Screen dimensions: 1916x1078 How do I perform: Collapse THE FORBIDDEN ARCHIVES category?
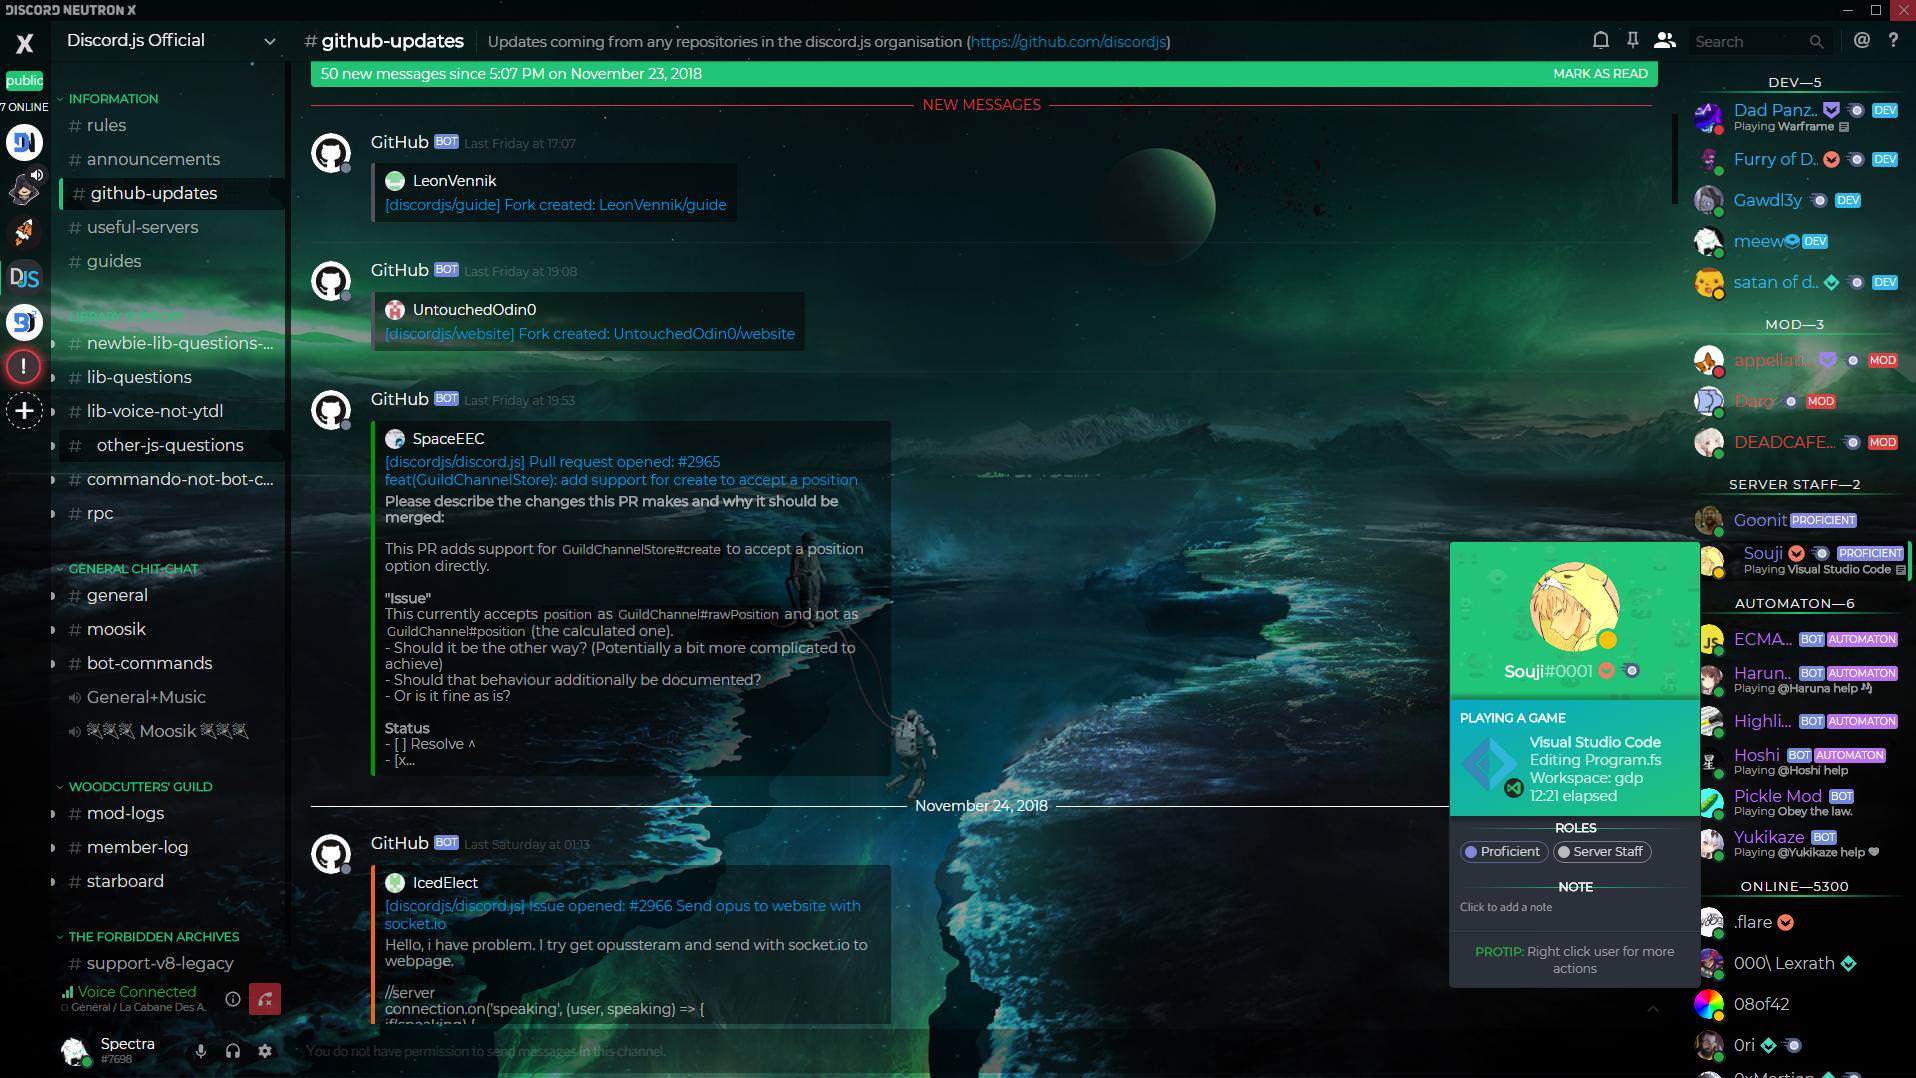click(148, 937)
